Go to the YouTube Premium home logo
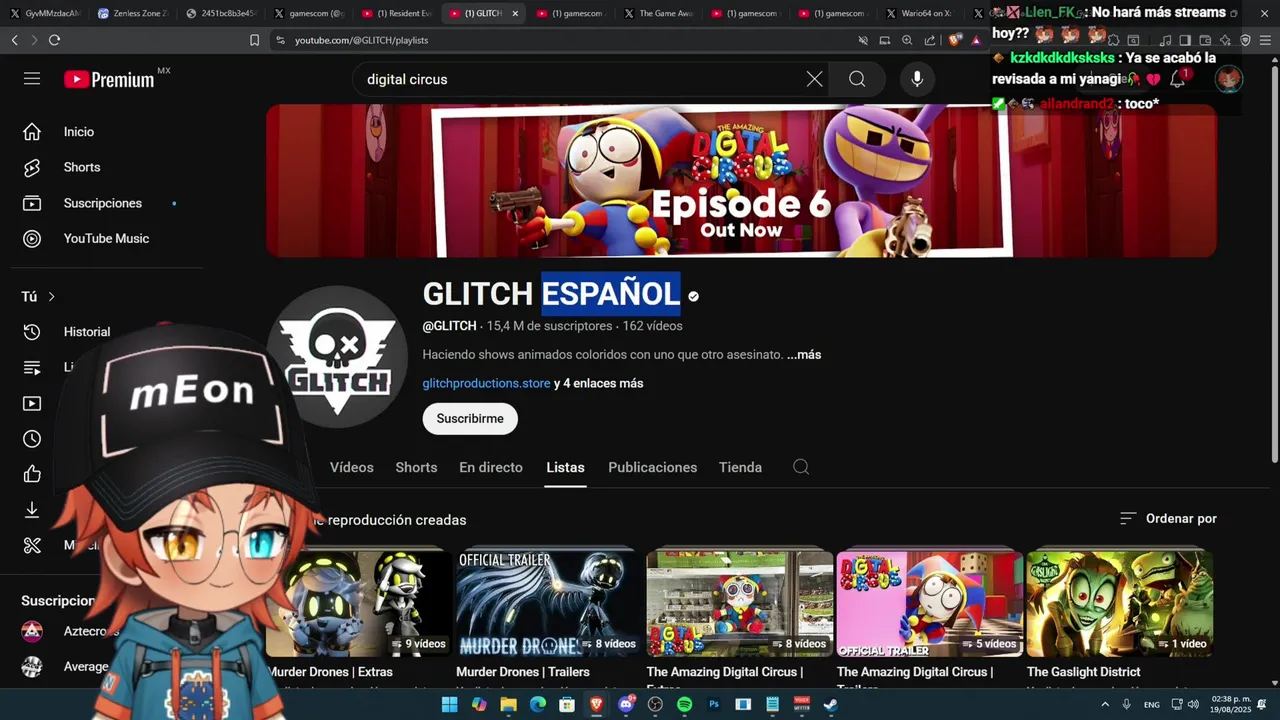 click(x=110, y=79)
